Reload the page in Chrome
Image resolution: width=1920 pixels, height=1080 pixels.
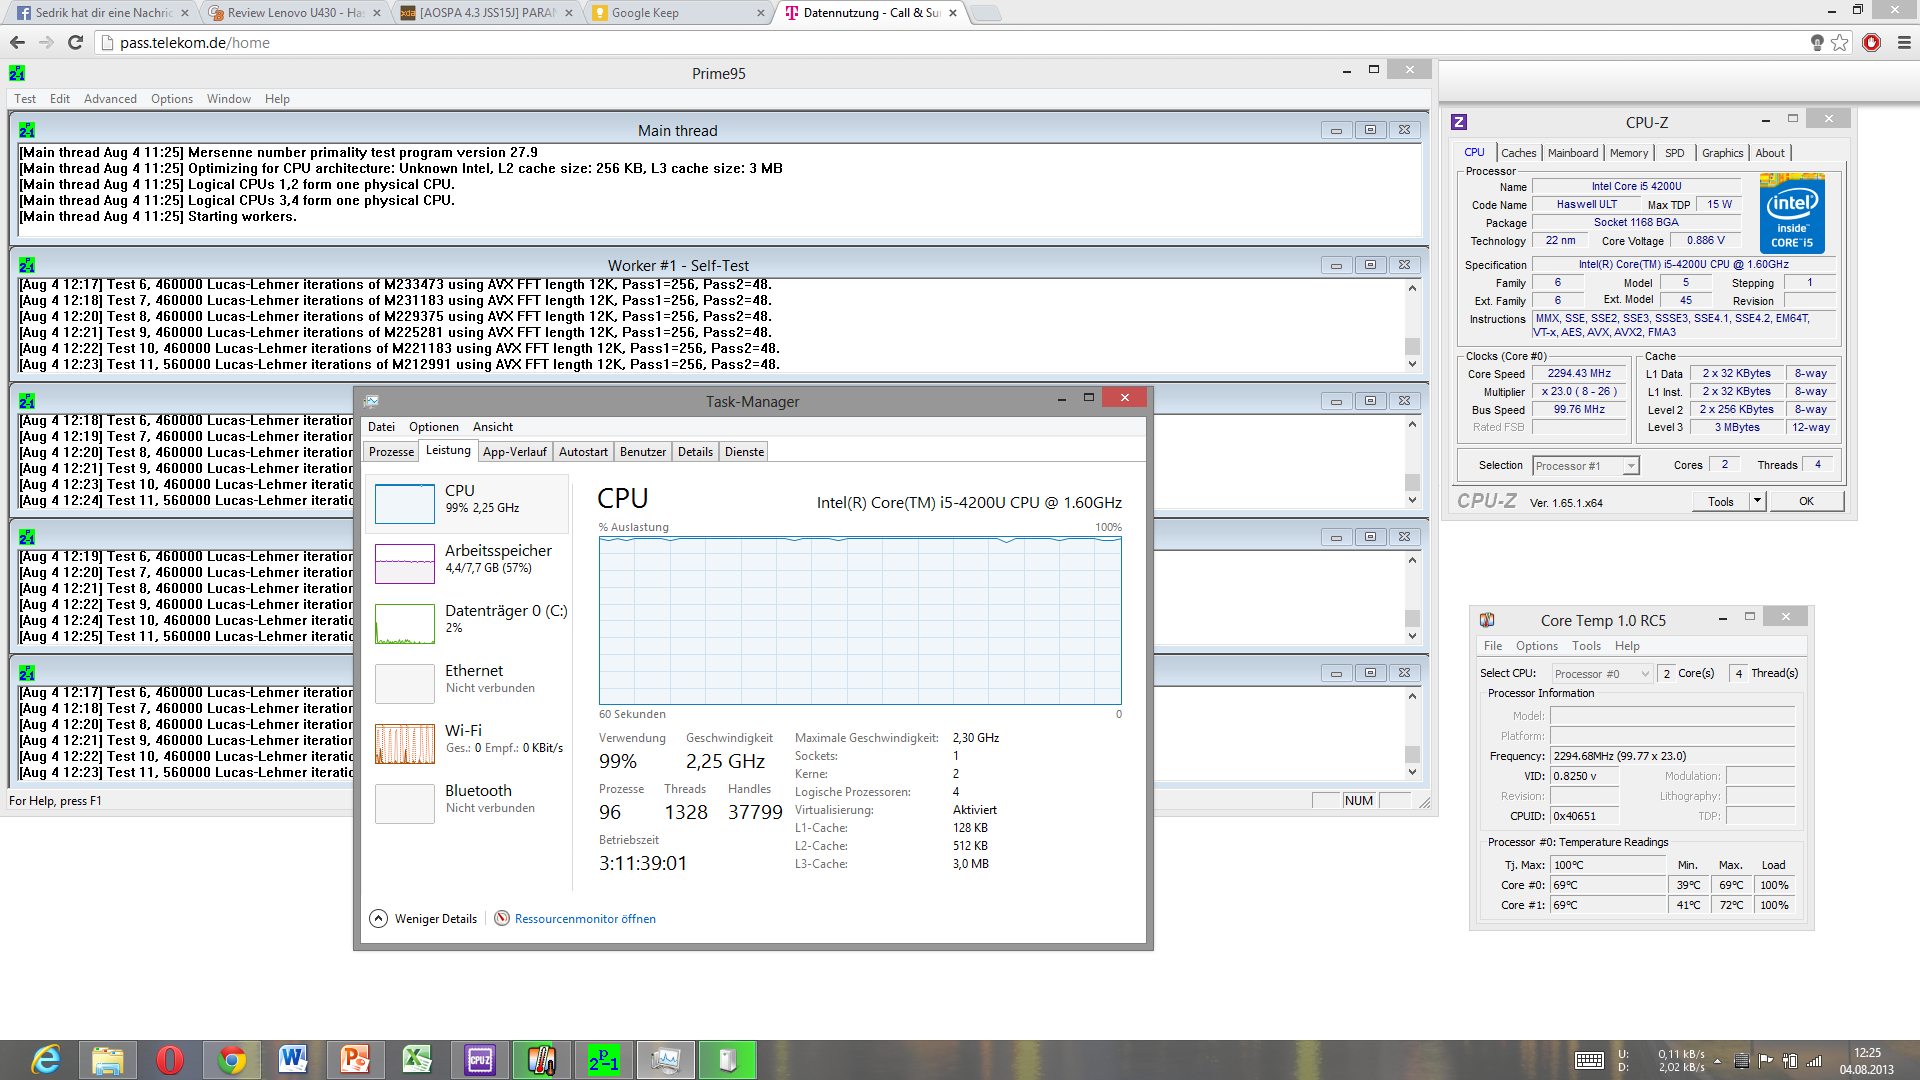(75, 42)
